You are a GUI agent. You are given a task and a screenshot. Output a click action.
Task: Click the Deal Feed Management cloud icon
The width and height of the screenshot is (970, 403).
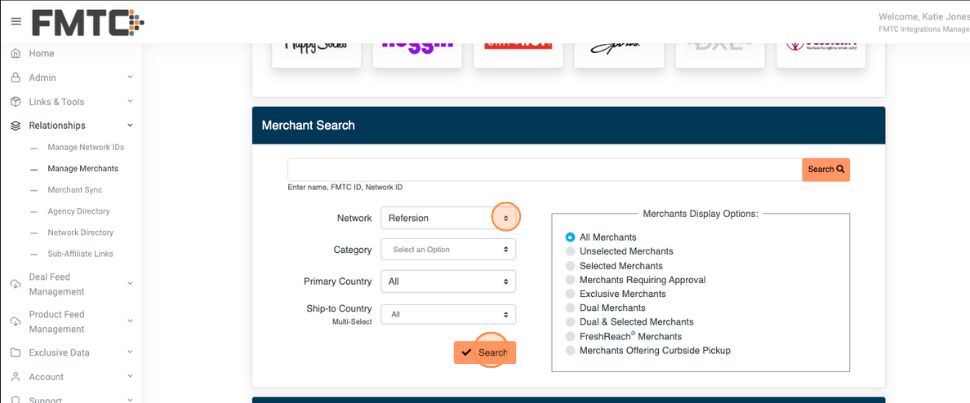pos(15,284)
